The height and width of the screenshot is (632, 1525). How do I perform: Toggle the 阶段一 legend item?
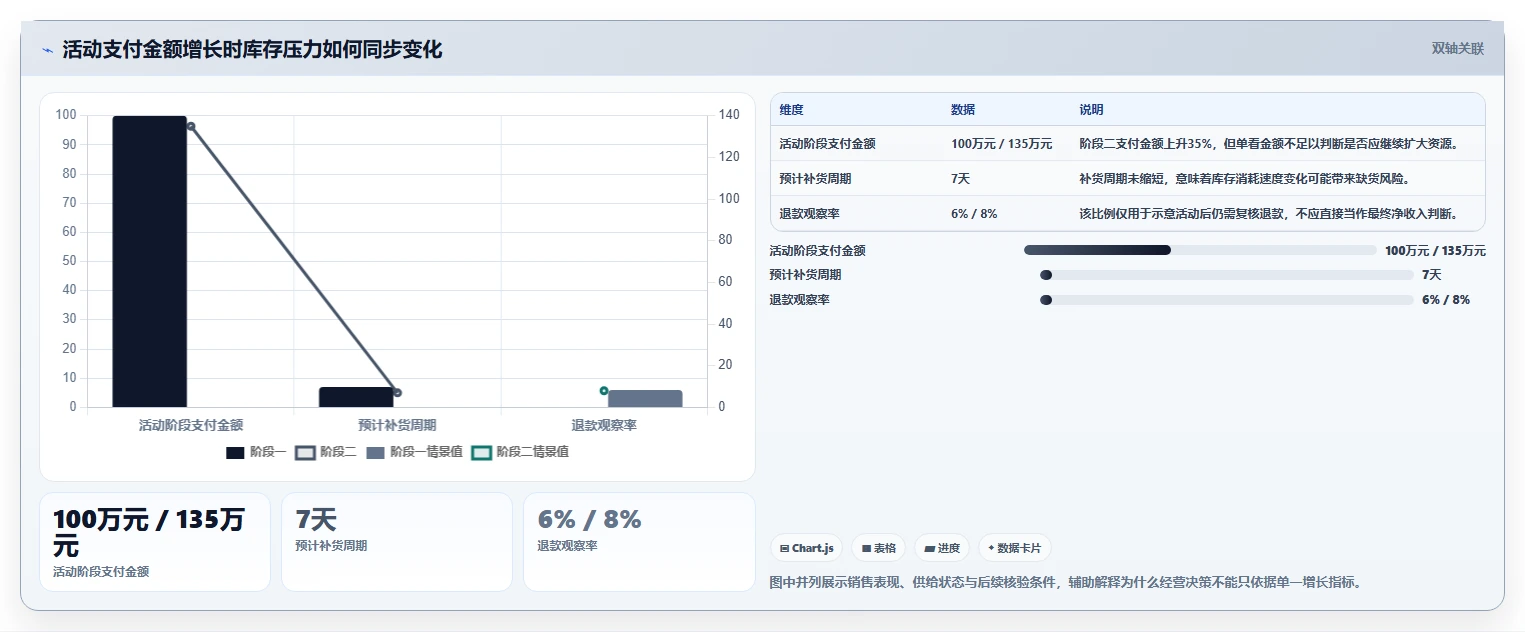pos(256,452)
